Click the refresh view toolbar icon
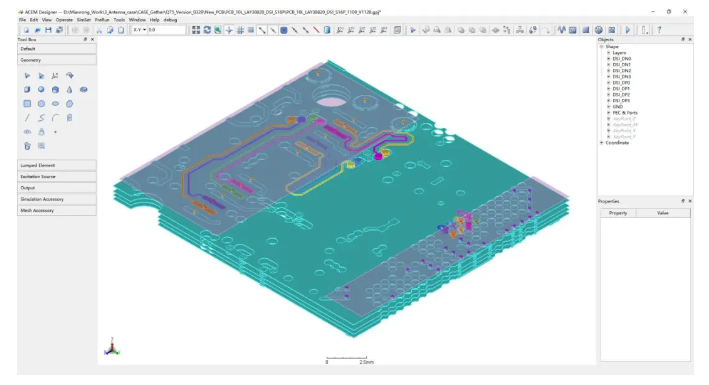This screenshot has height=385, width=709. coord(207,30)
